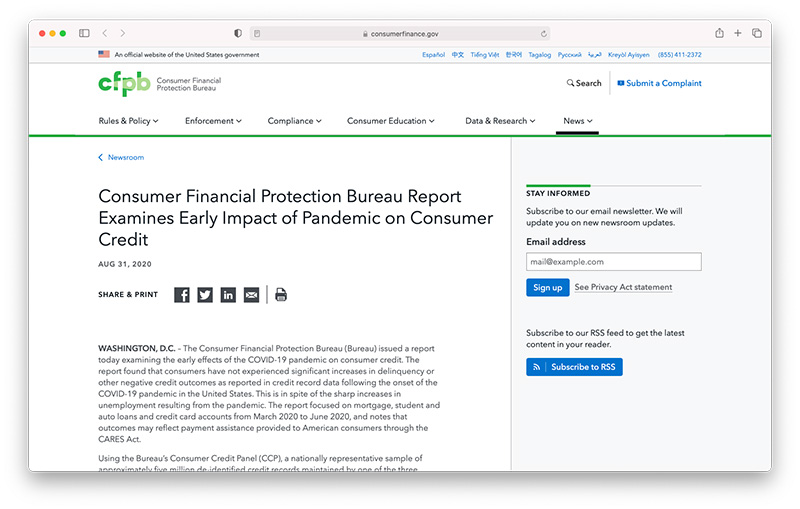This screenshot has width=800, height=509.
Task: Print the page using printer icon
Action: pos(281,295)
